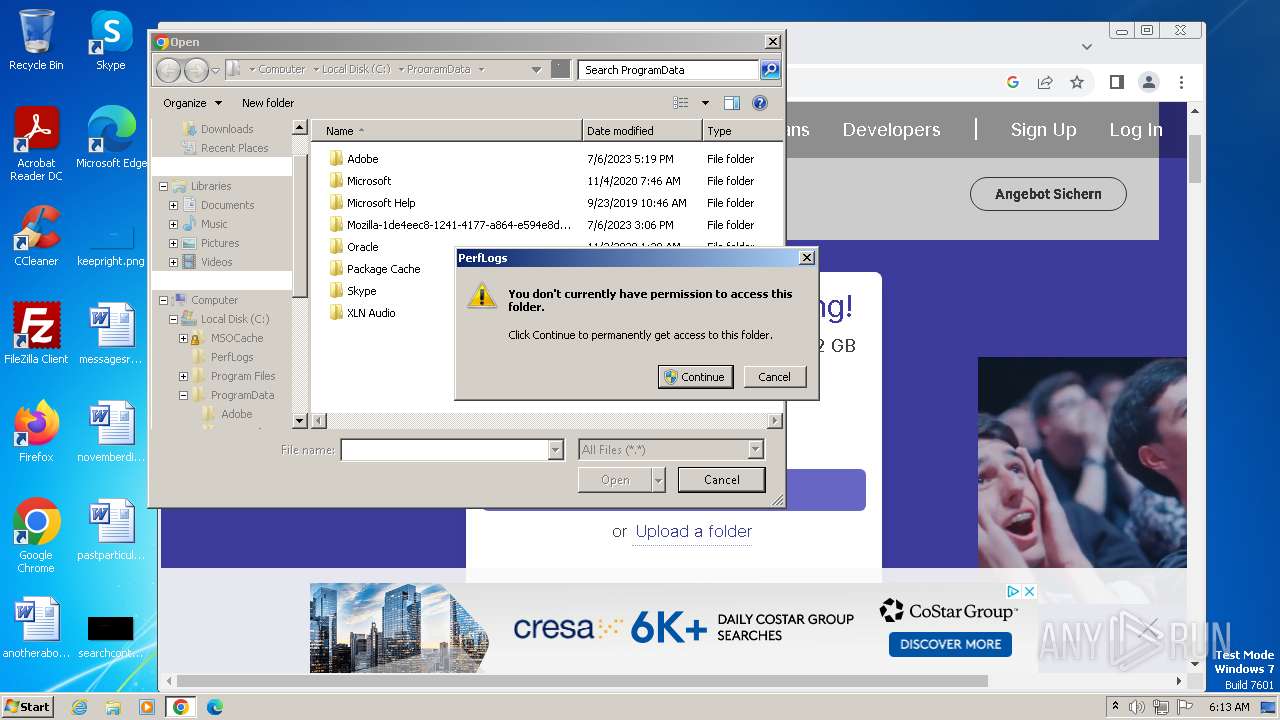The image size is (1280, 720).
Task: Click the Google icon in Chrome address bar
Action: pyautogui.click(x=1013, y=82)
